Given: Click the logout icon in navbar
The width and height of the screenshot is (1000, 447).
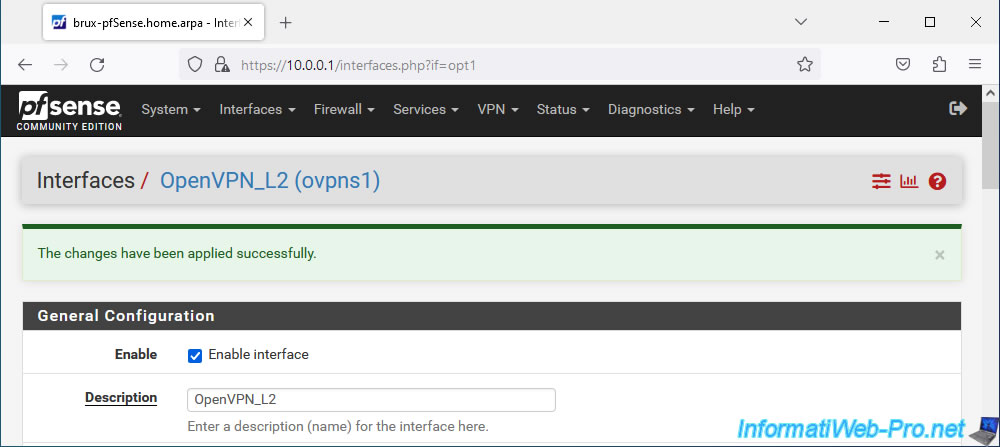Looking at the screenshot, I should [x=958, y=109].
